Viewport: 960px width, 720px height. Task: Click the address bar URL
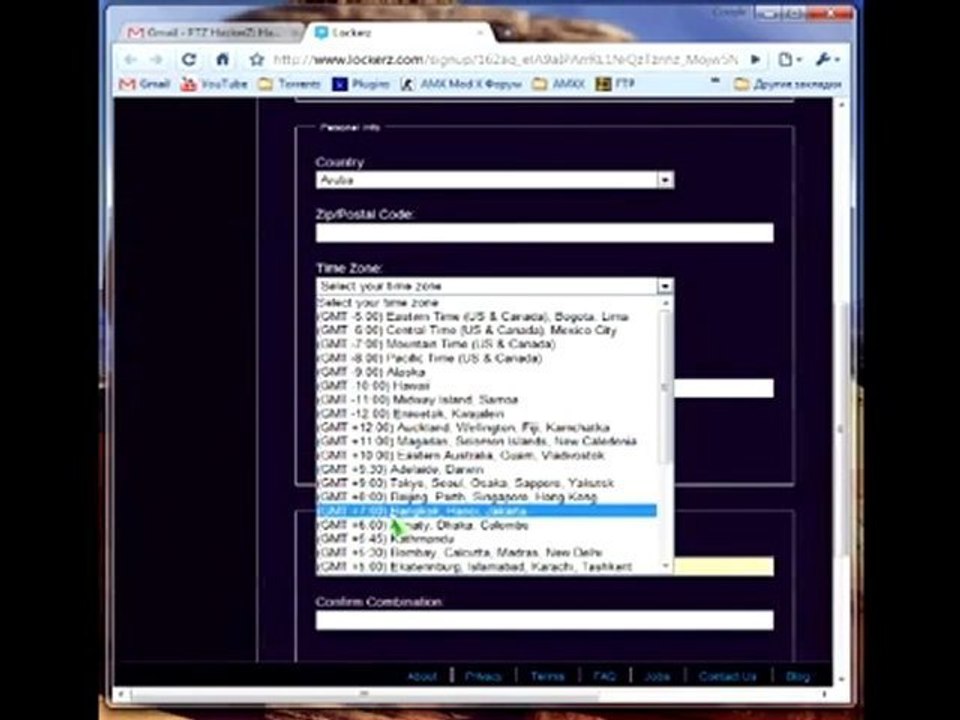point(505,59)
